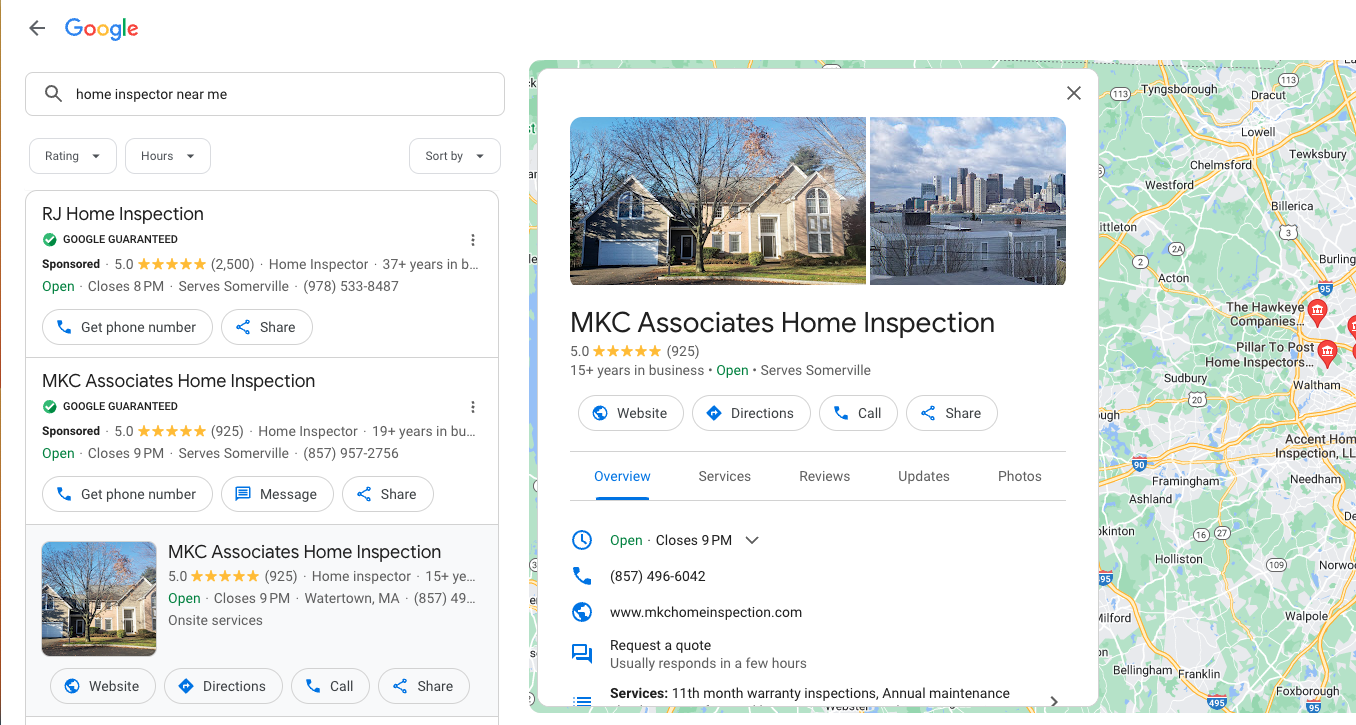
Task: Switch to the Reviews tab
Action: pos(825,477)
